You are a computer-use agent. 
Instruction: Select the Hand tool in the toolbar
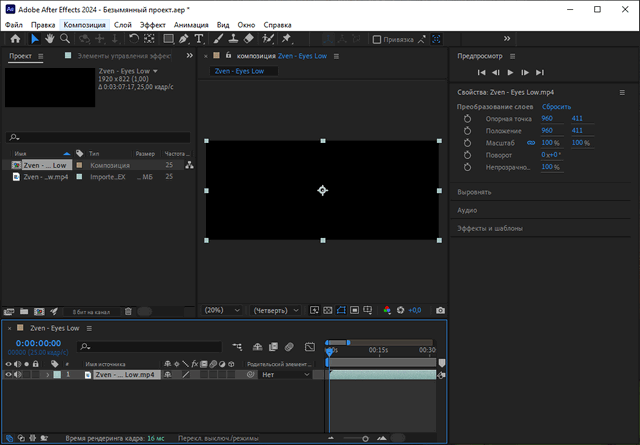coord(50,39)
